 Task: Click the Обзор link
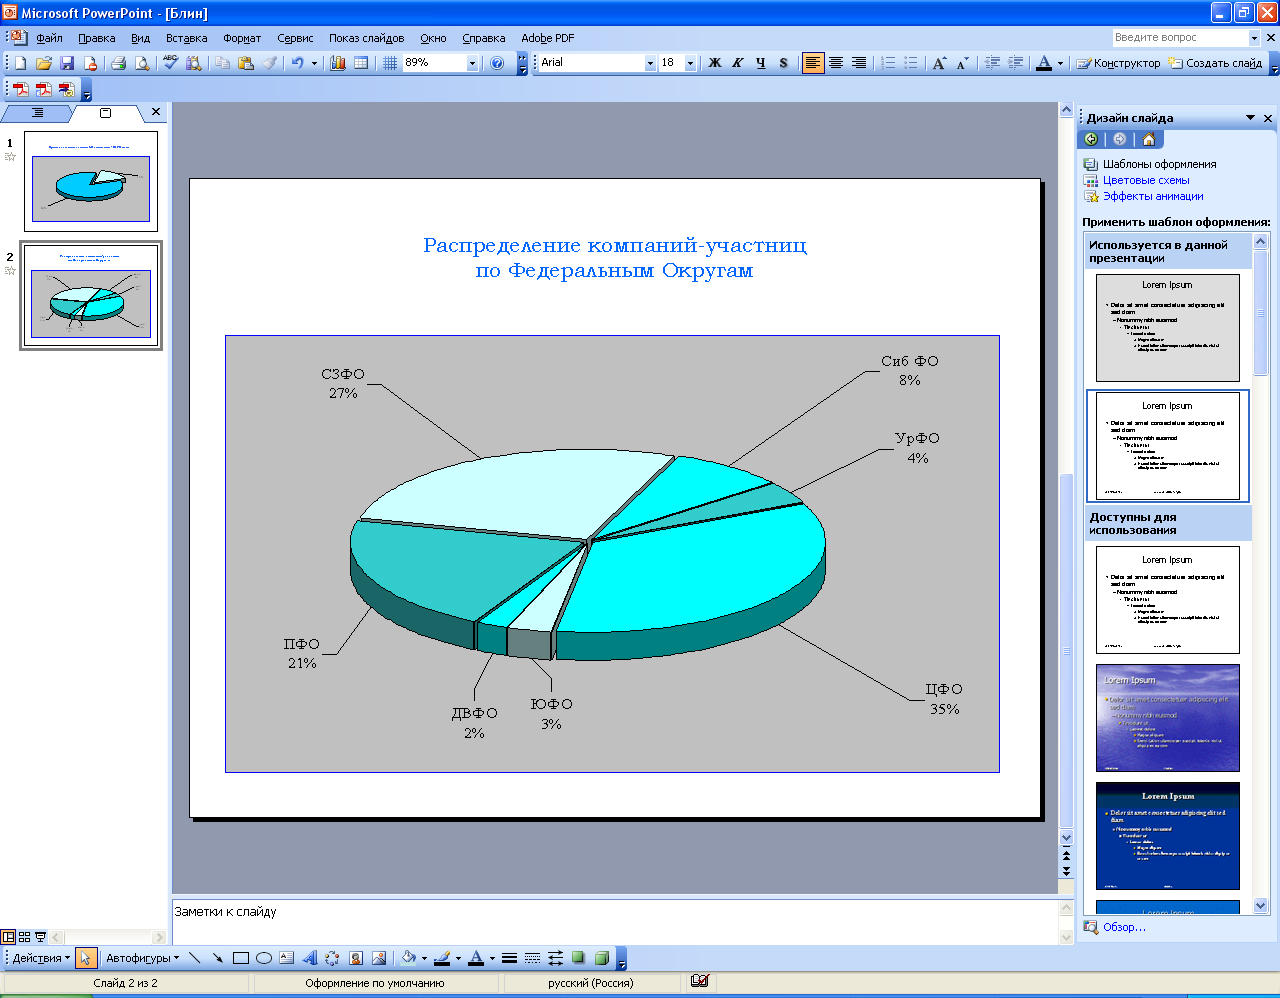pos(1124,927)
